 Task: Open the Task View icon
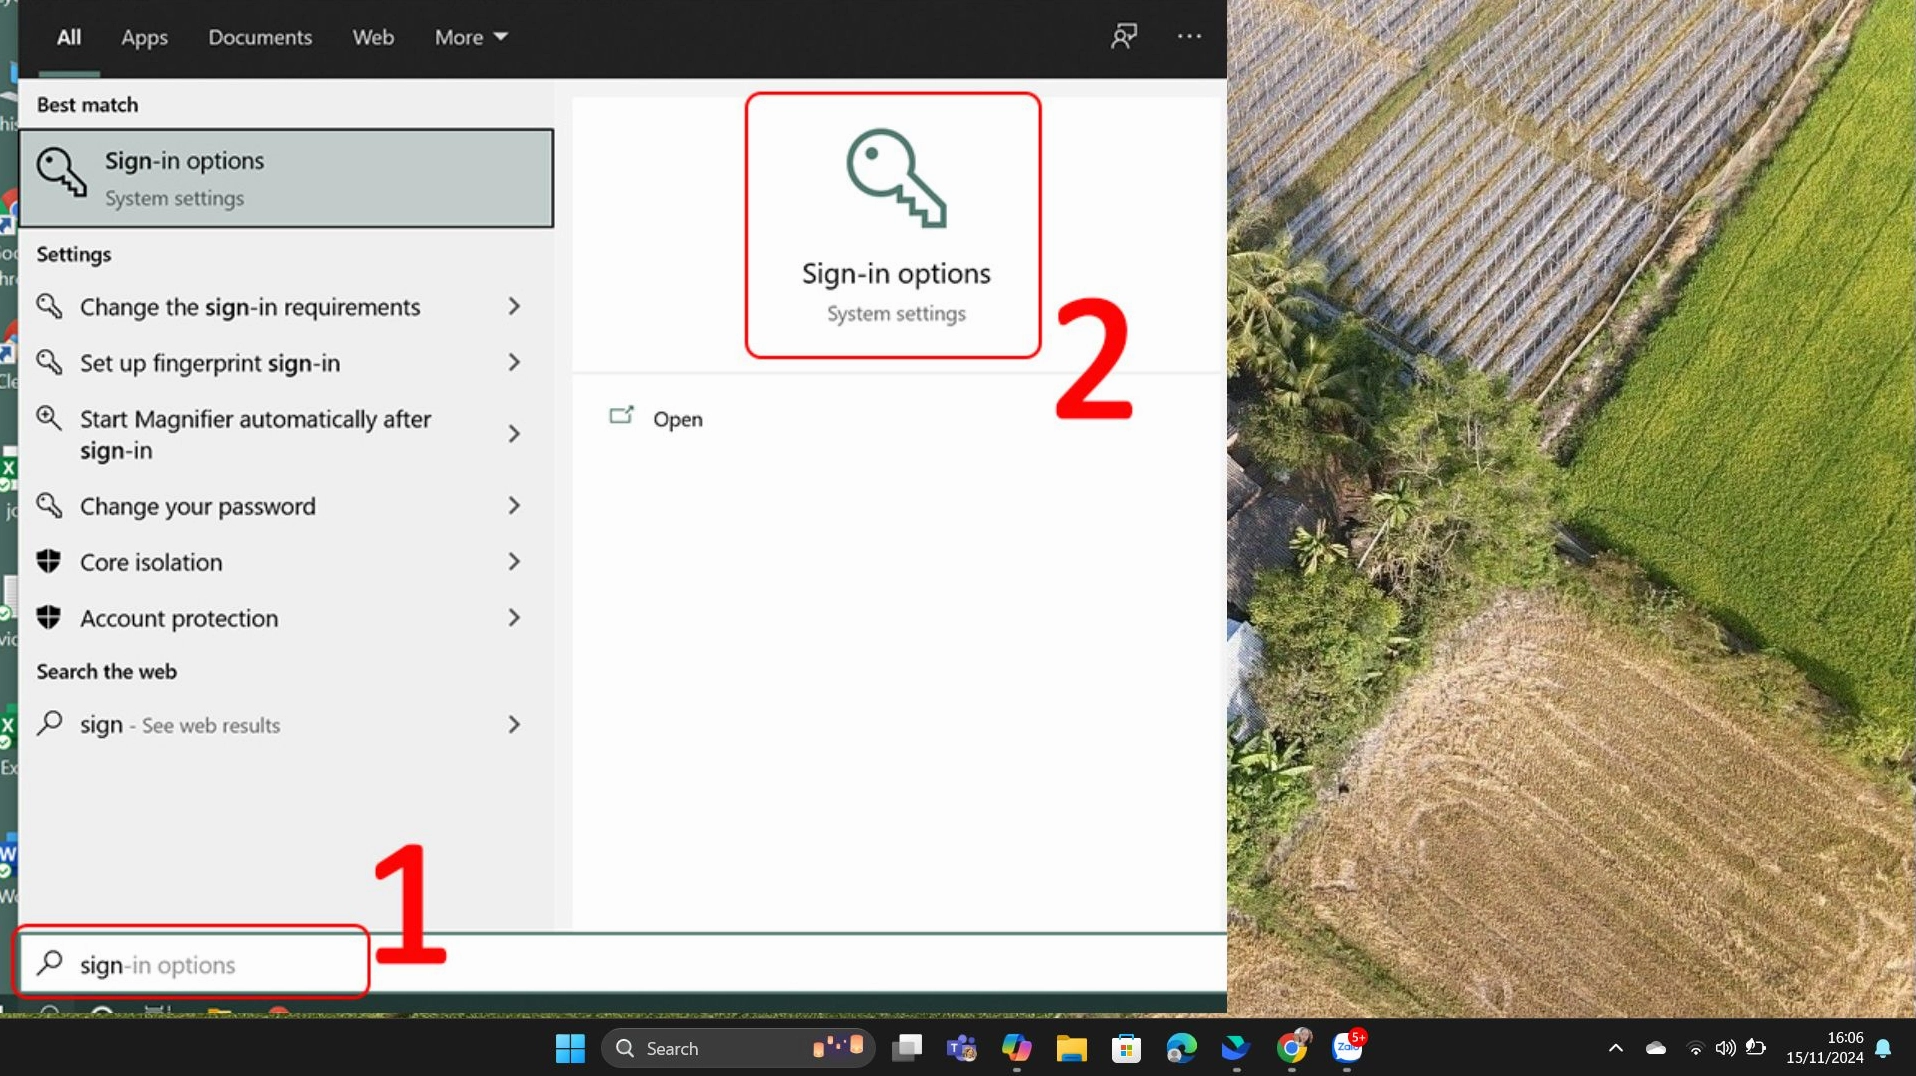(x=906, y=1048)
